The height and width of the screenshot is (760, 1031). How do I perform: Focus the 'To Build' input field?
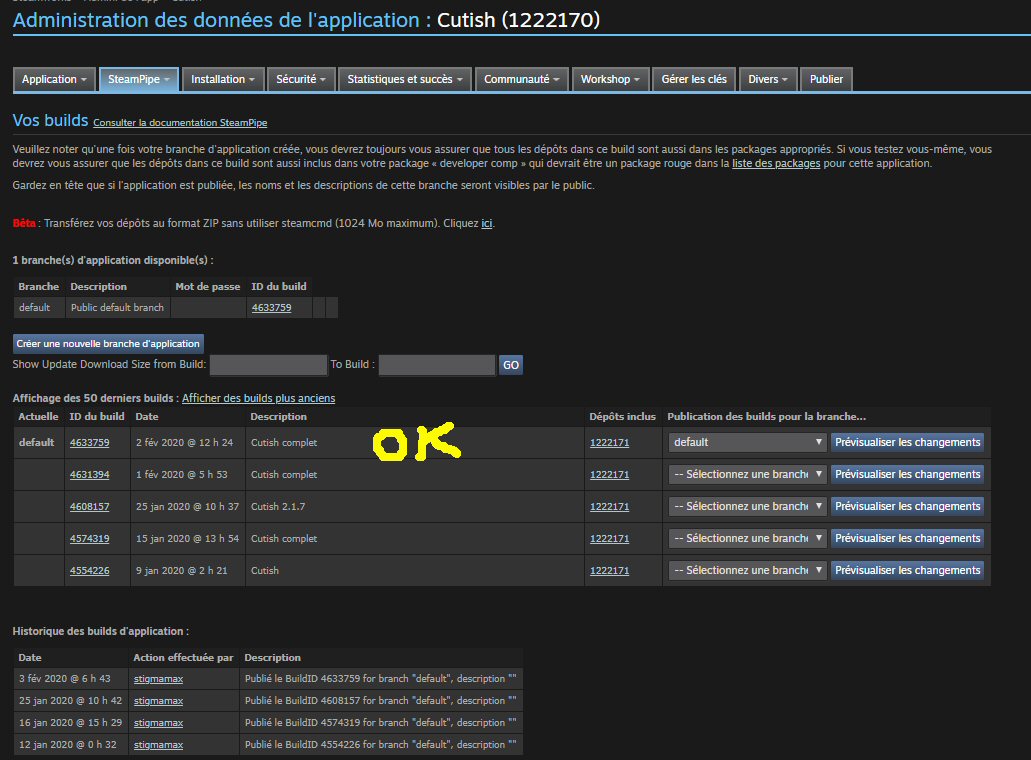tap(437, 365)
